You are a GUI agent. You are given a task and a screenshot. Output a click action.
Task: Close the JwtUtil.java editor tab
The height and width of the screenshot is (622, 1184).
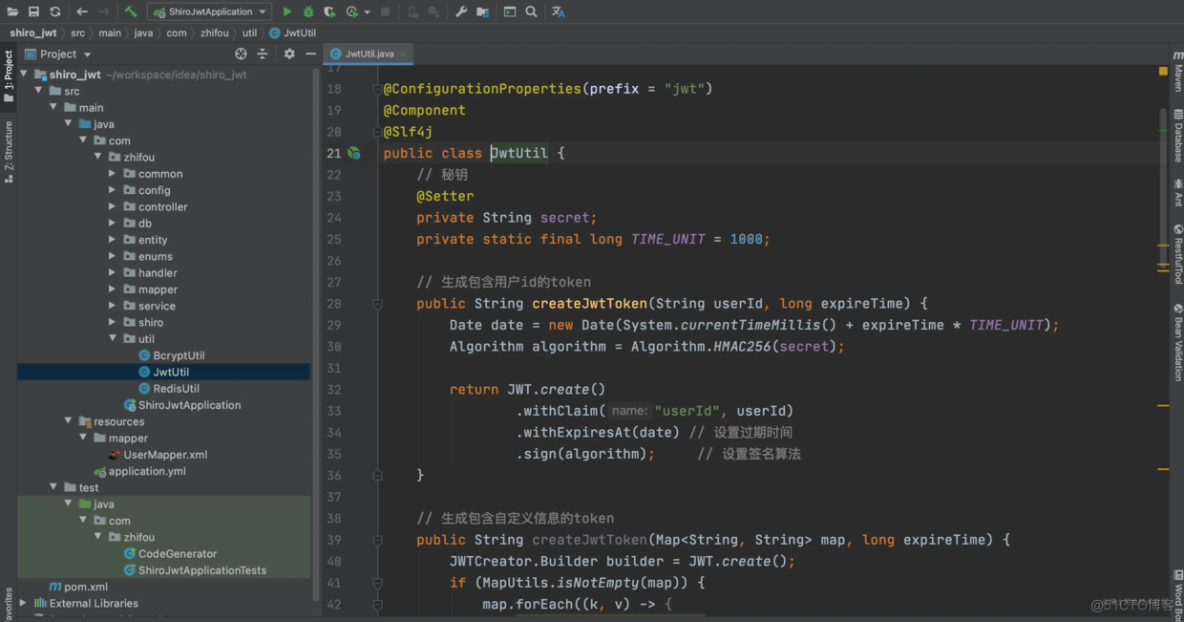click(404, 54)
